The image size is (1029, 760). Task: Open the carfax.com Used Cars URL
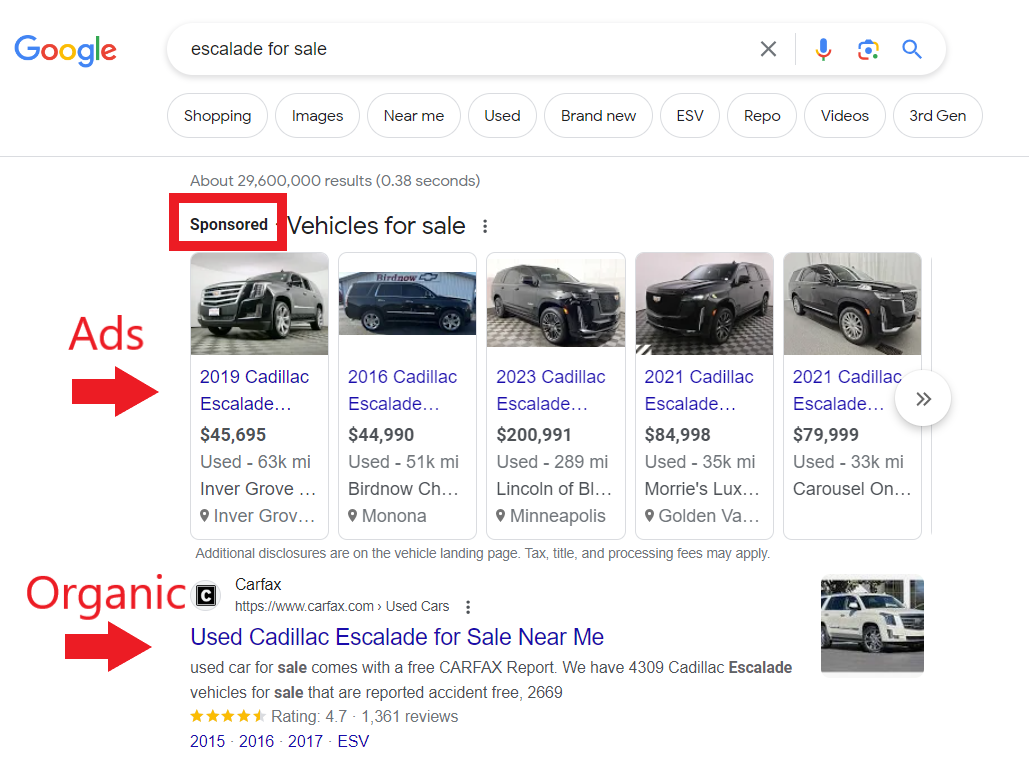click(342, 606)
